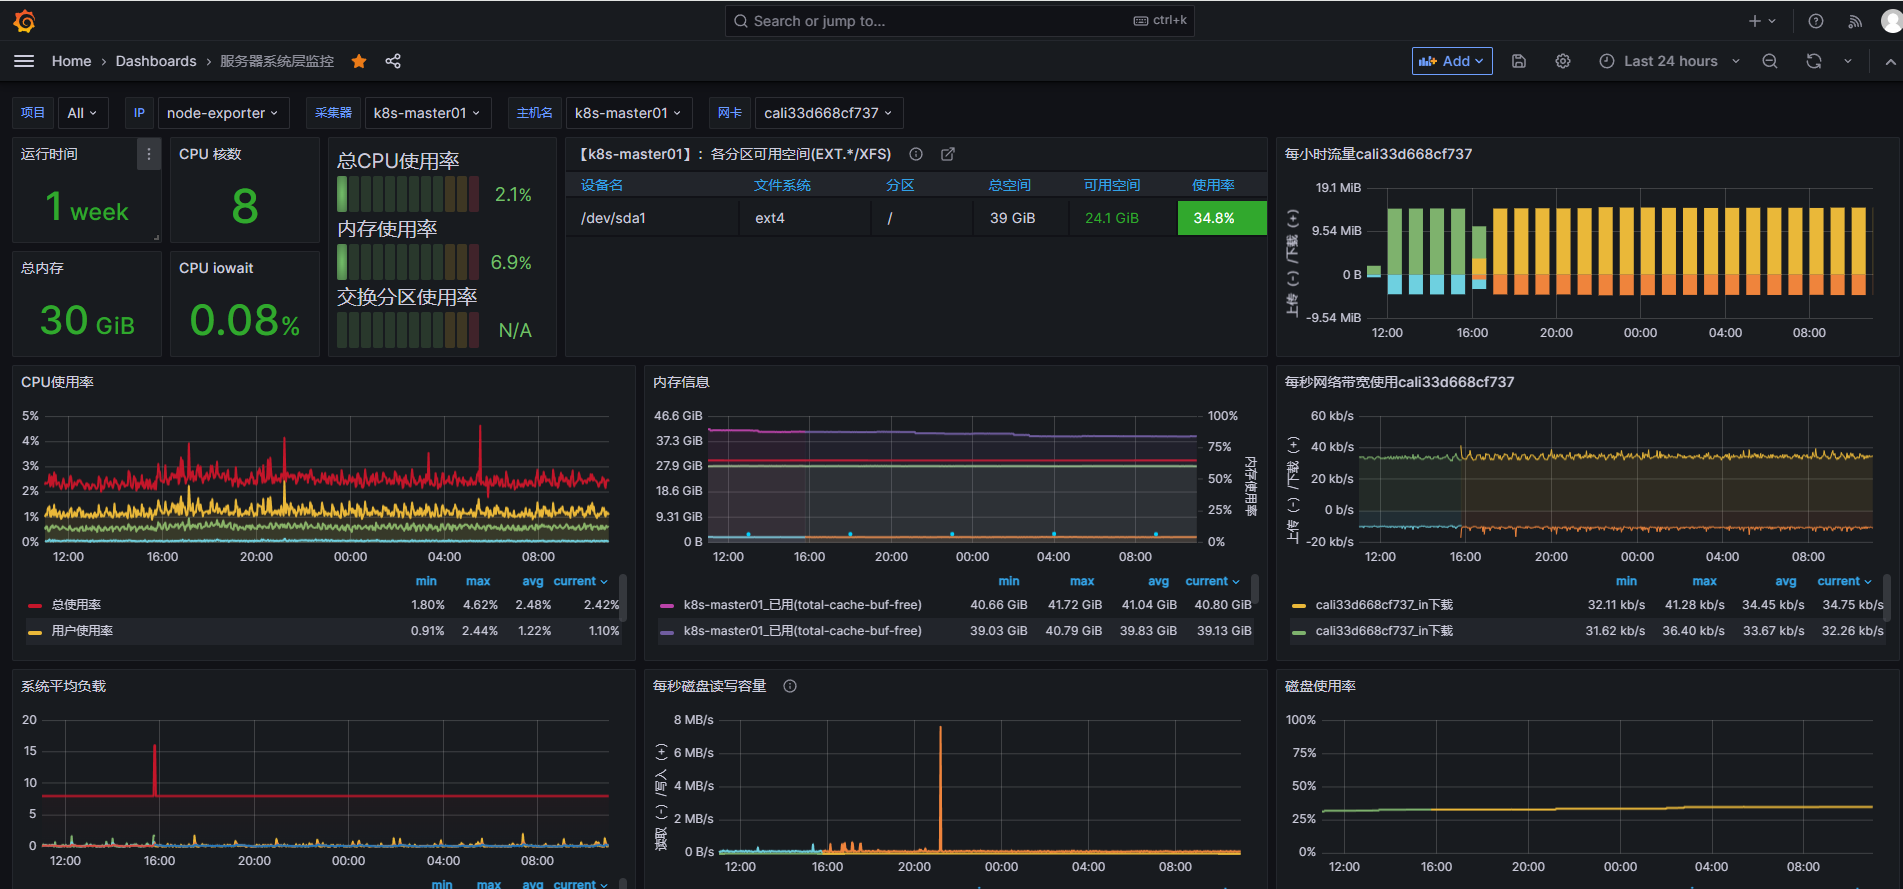Screen dimensions: 1903x889
Task: Open the hamburger navigation menu
Action: point(24,61)
